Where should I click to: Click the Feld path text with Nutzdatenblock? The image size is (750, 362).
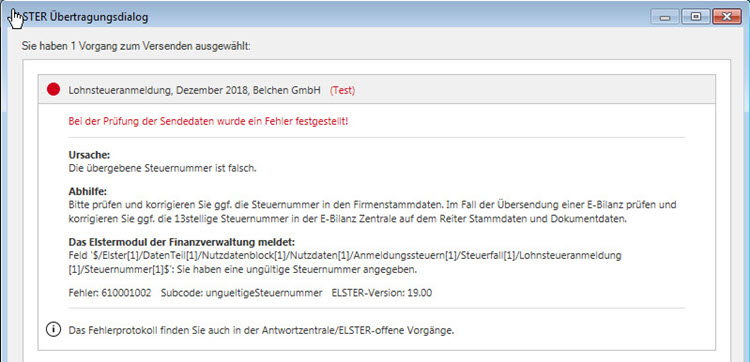click(x=345, y=262)
